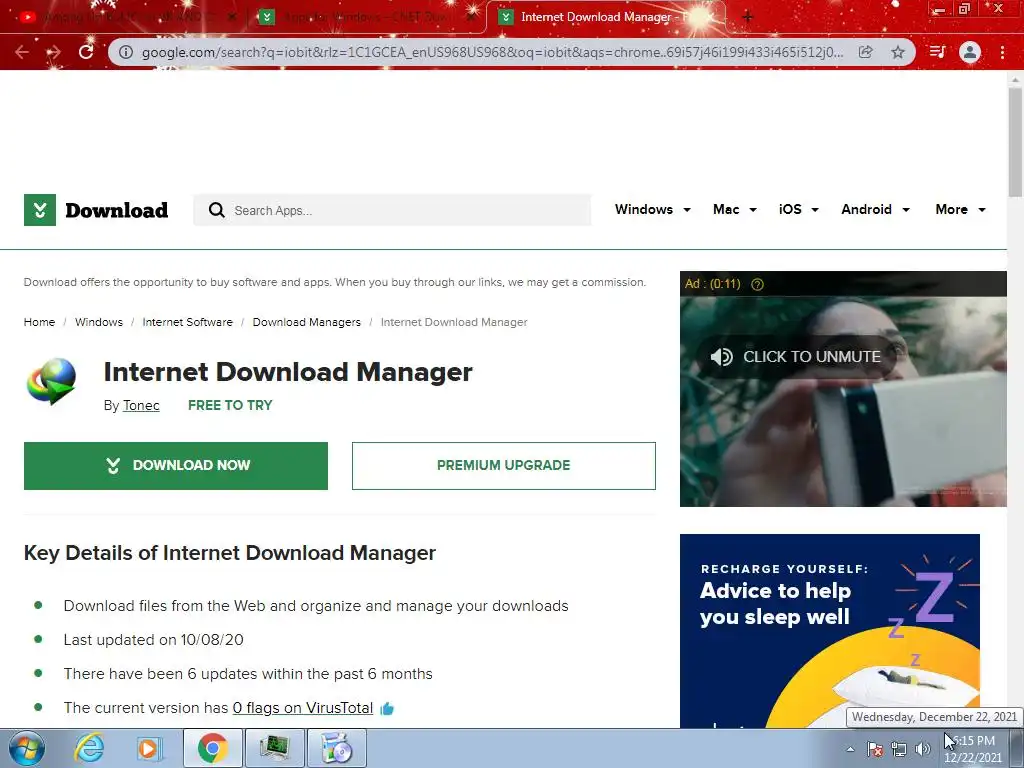Expand the iOS dropdown menu

tap(799, 210)
